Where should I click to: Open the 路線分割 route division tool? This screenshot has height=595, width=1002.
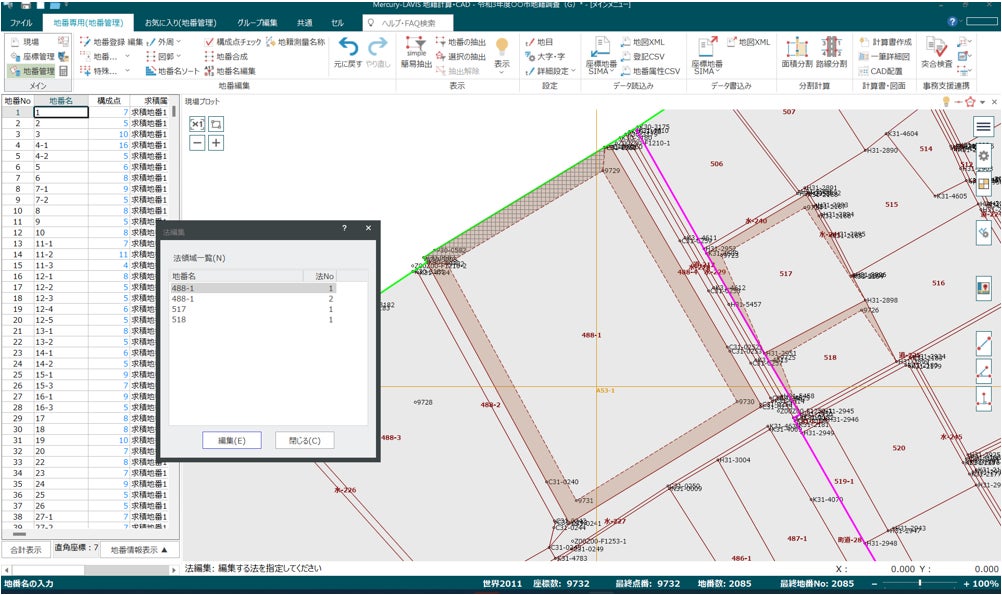pos(831,52)
